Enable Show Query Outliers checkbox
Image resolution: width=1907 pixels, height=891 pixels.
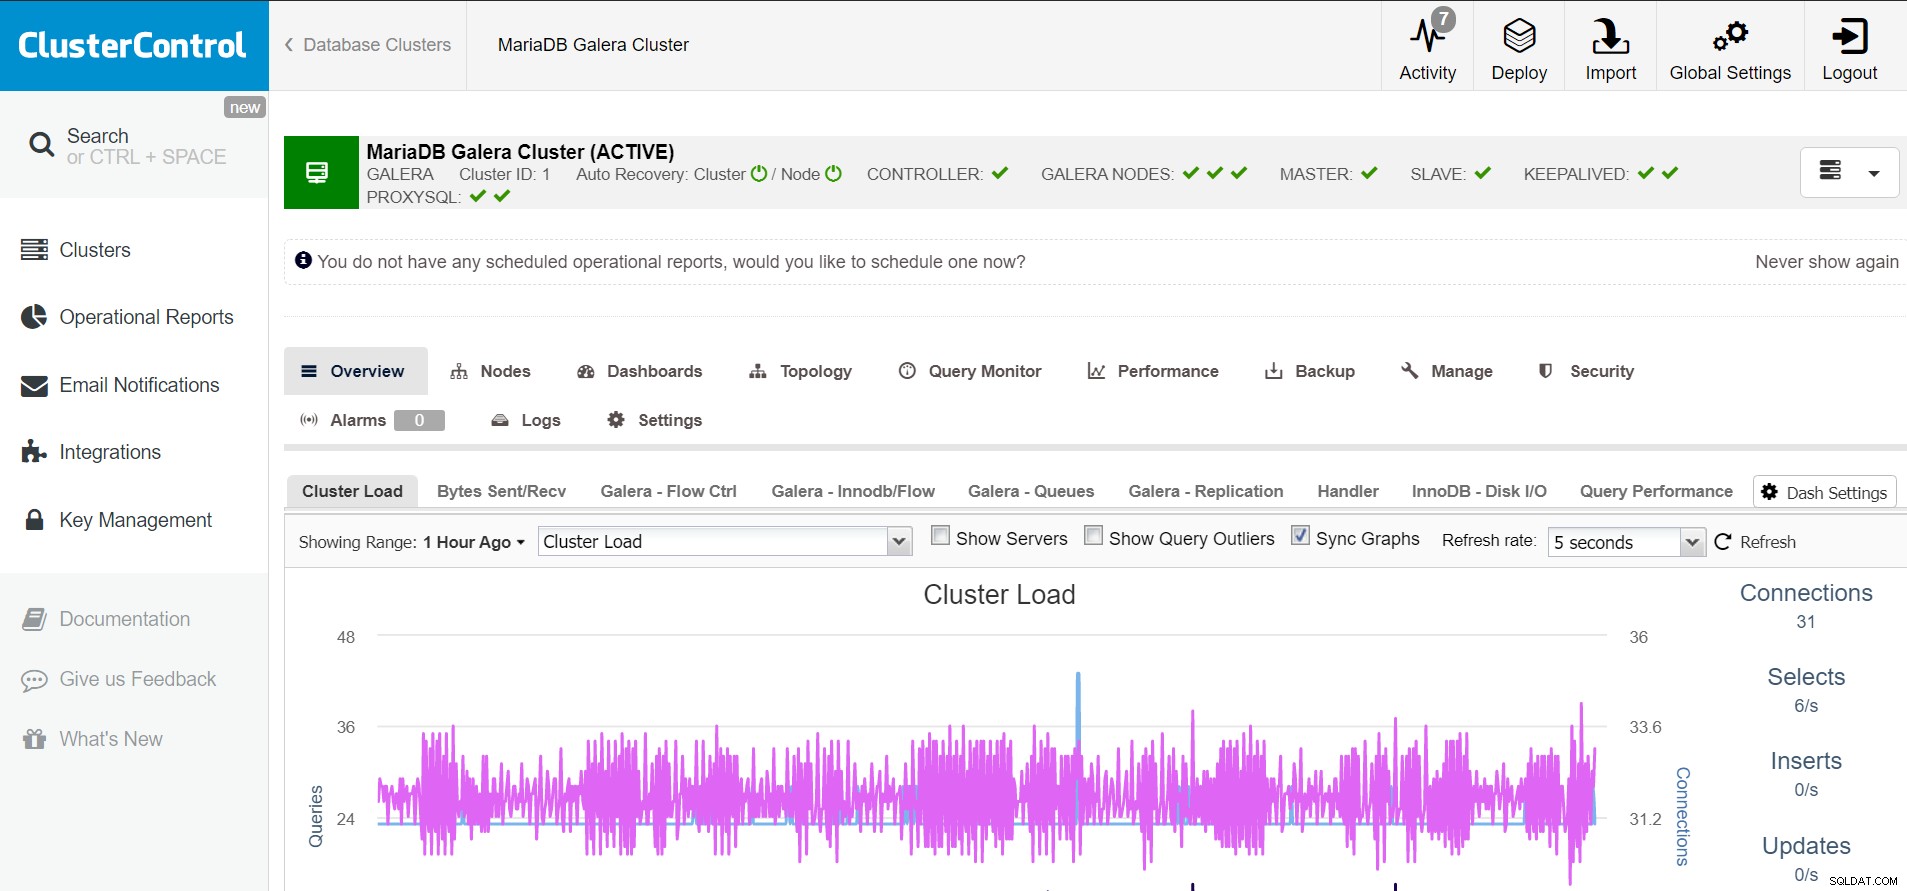click(x=1094, y=536)
